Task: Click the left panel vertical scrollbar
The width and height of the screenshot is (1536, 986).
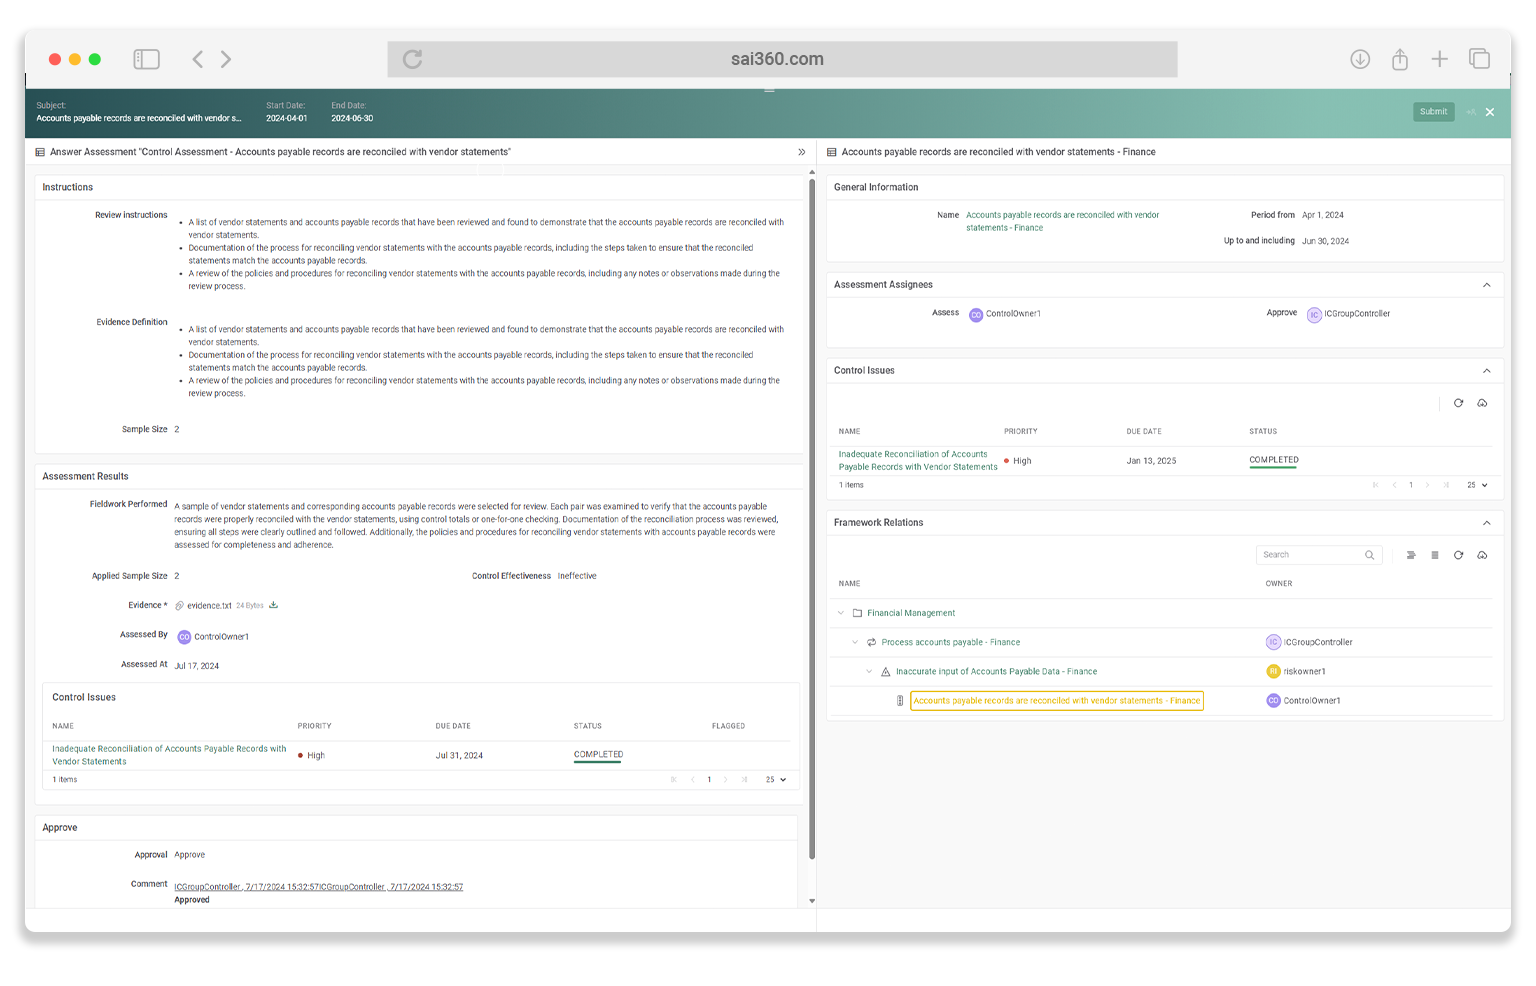Action: (812, 520)
